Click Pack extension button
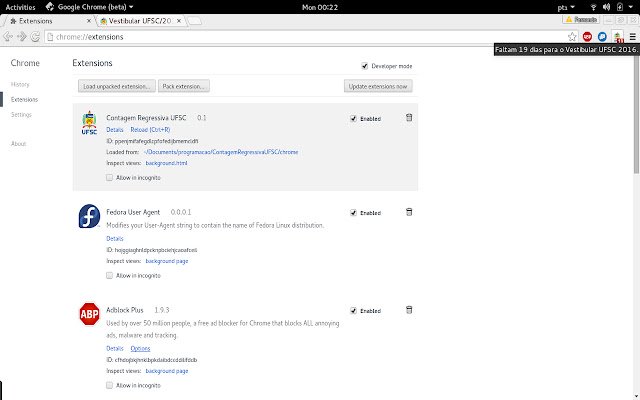The height and width of the screenshot is (400, 640). (x=184, y=86)
